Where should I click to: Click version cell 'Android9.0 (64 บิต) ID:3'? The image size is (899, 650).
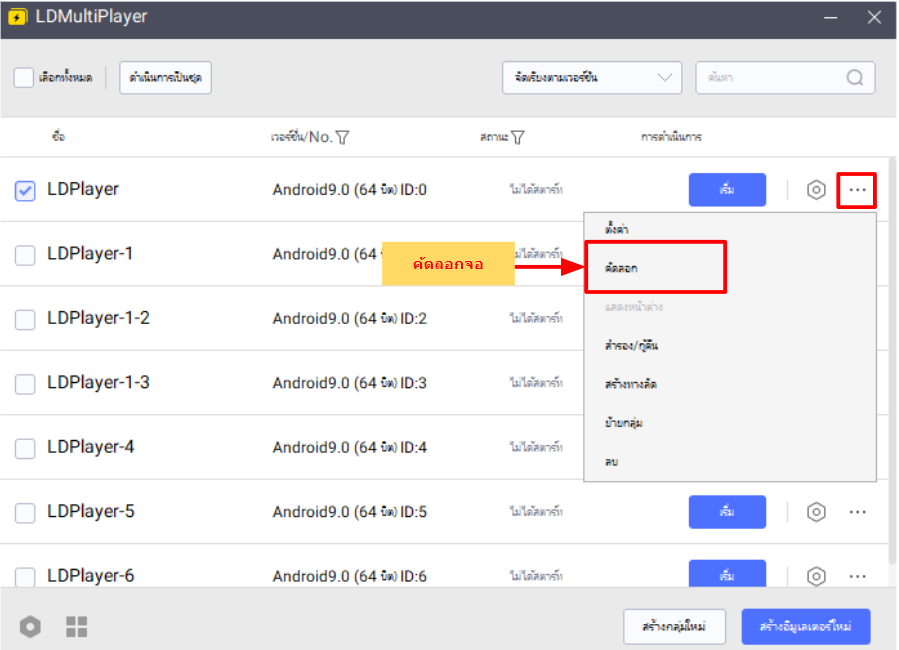pos(350,383)
